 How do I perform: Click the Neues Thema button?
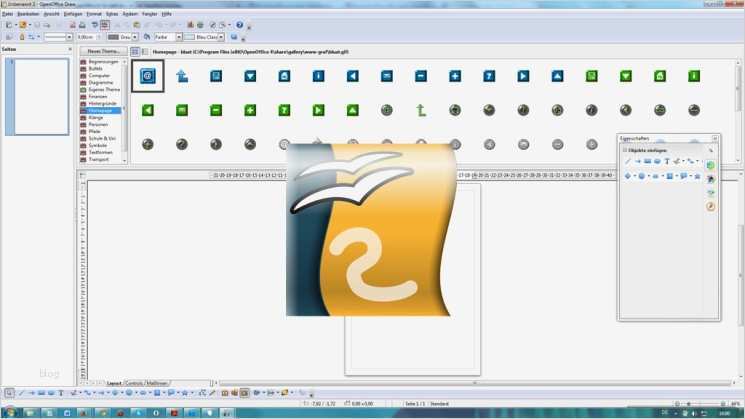coord(104,51)
